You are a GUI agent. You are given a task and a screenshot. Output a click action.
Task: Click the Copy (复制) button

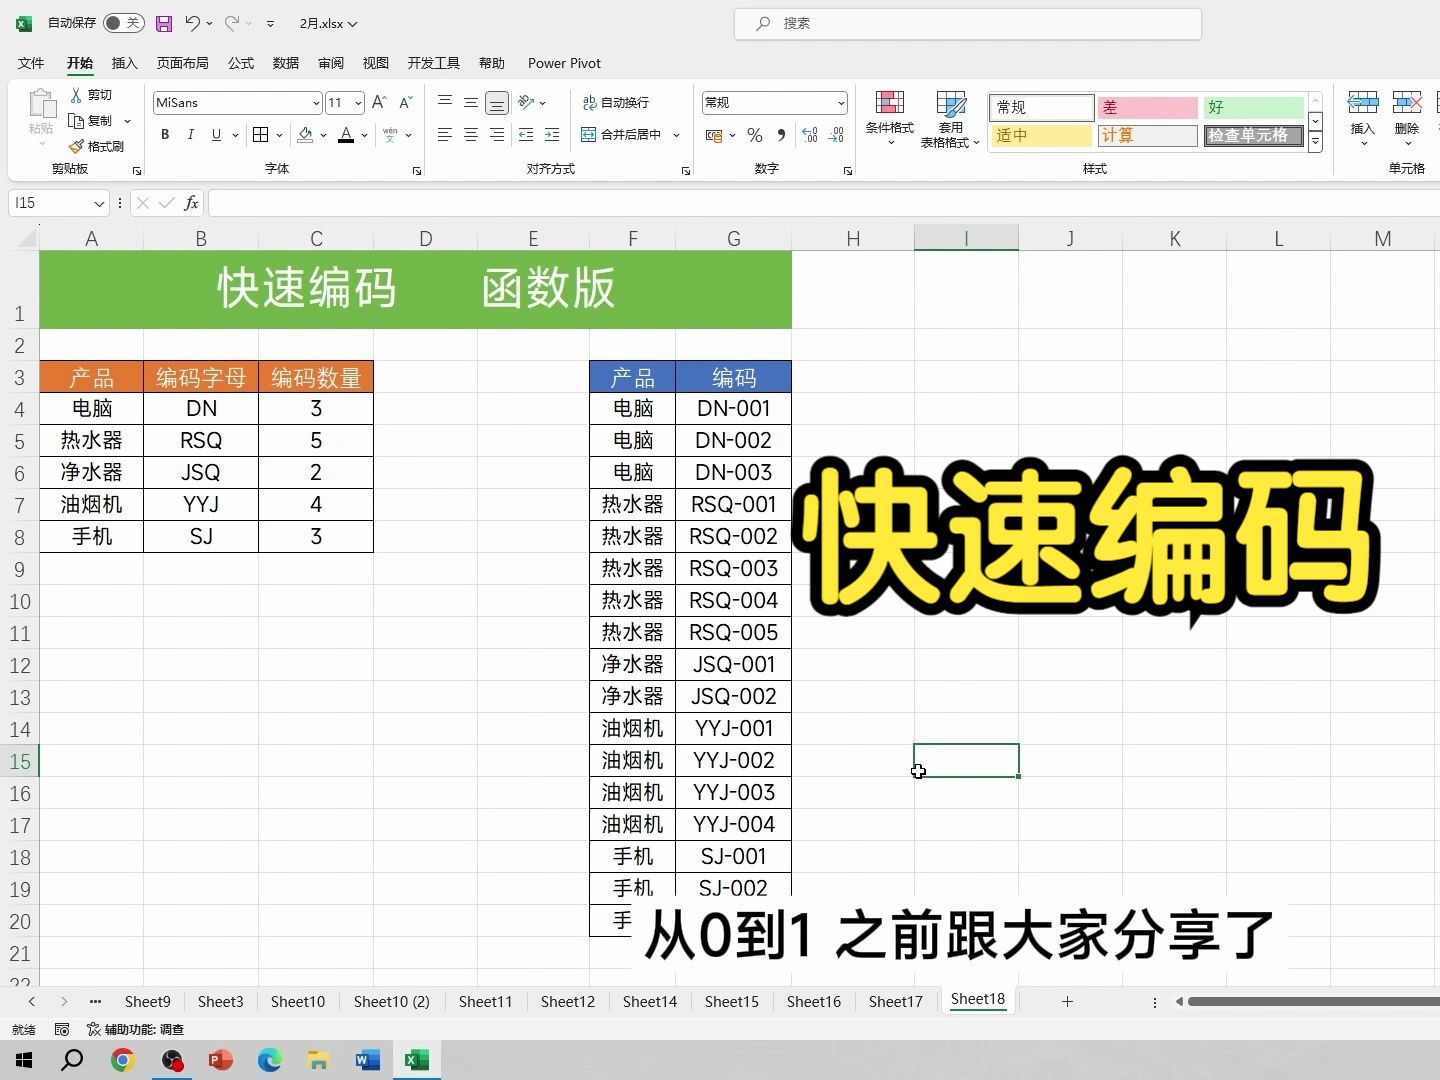(92, 121)
